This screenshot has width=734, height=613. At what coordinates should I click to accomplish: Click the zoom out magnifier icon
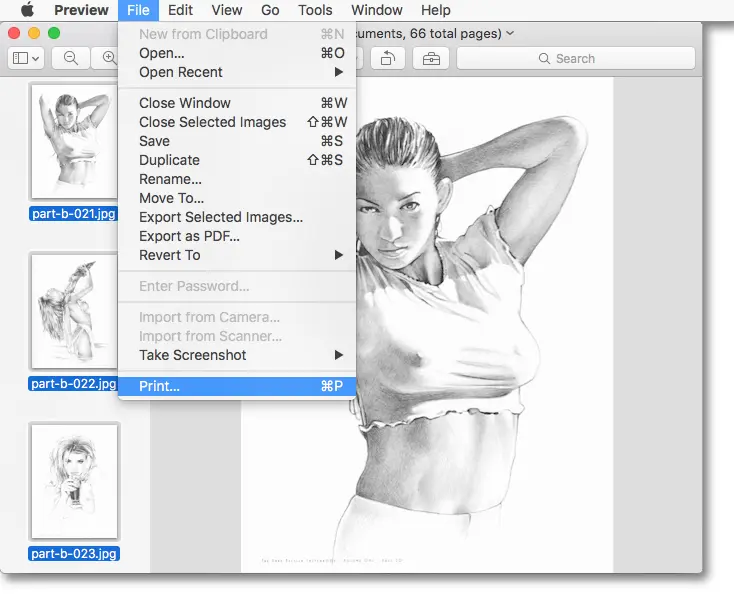coord(71,58)
